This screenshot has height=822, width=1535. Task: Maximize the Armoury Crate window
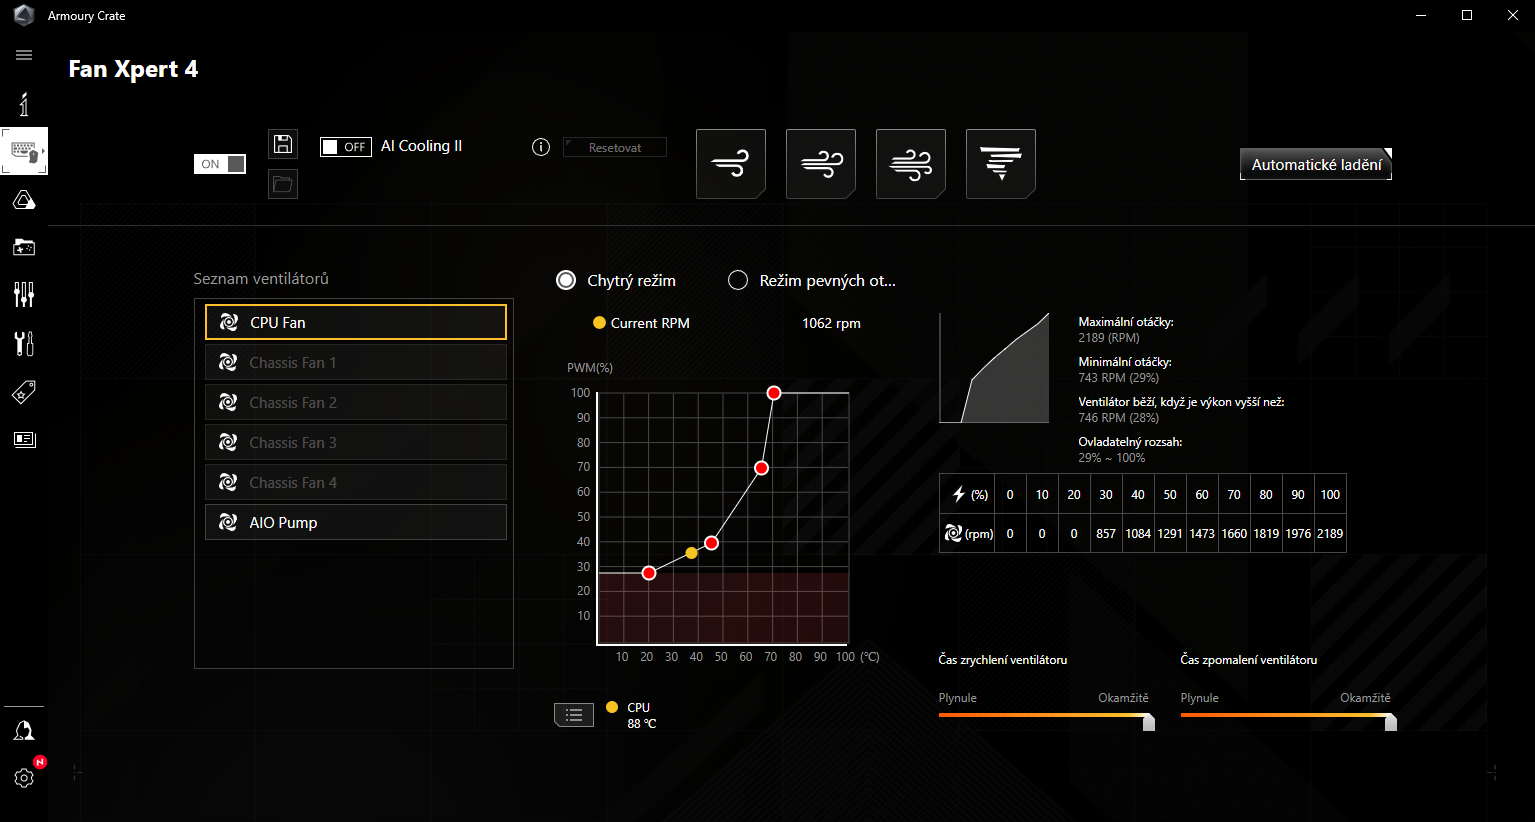coord(1467,15)
